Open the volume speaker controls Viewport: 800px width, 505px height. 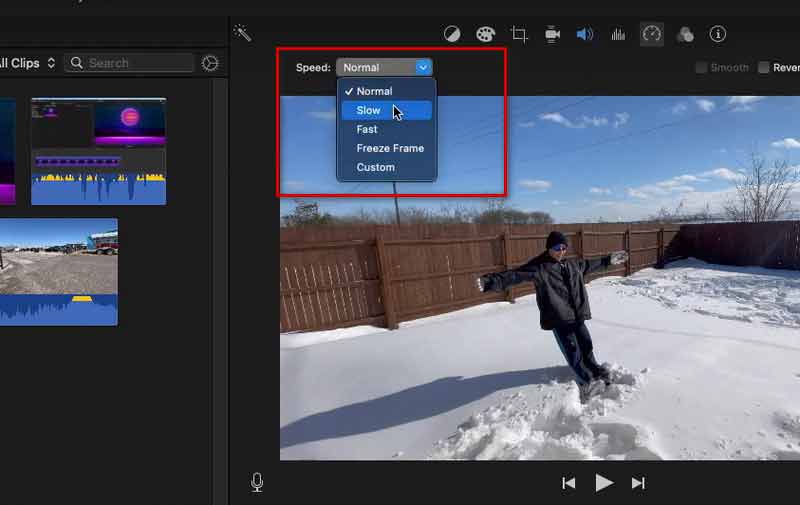tap(585, 34)
